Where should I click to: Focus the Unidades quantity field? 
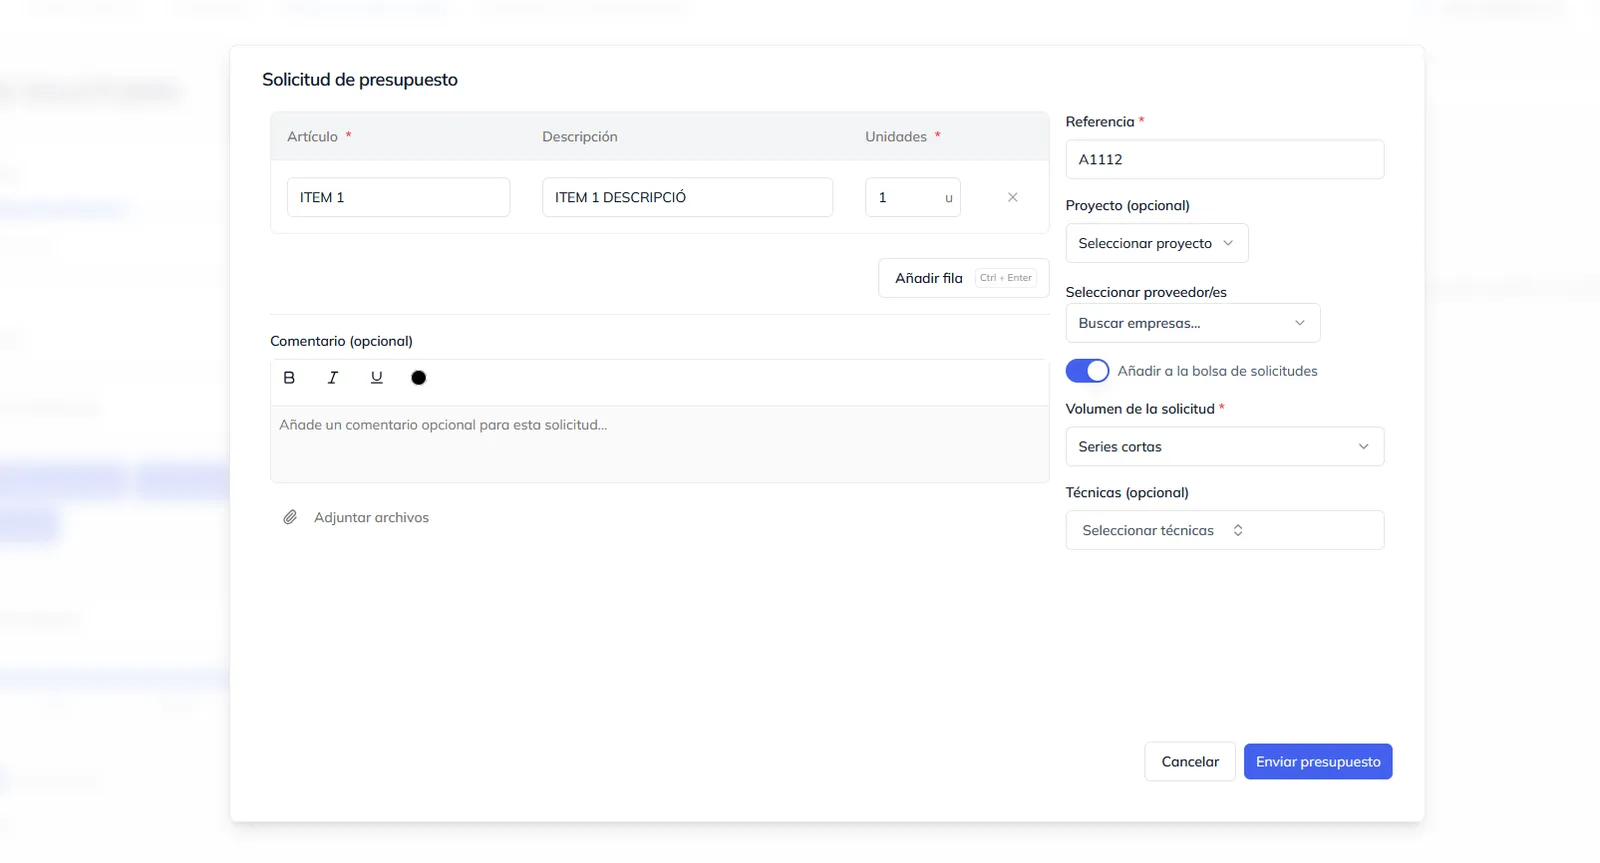point(913,197)
